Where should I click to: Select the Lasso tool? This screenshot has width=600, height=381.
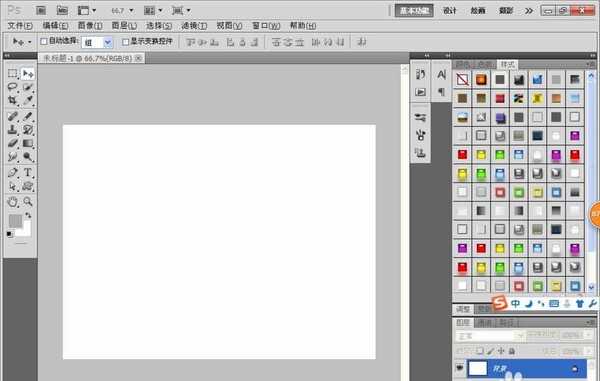13,87
